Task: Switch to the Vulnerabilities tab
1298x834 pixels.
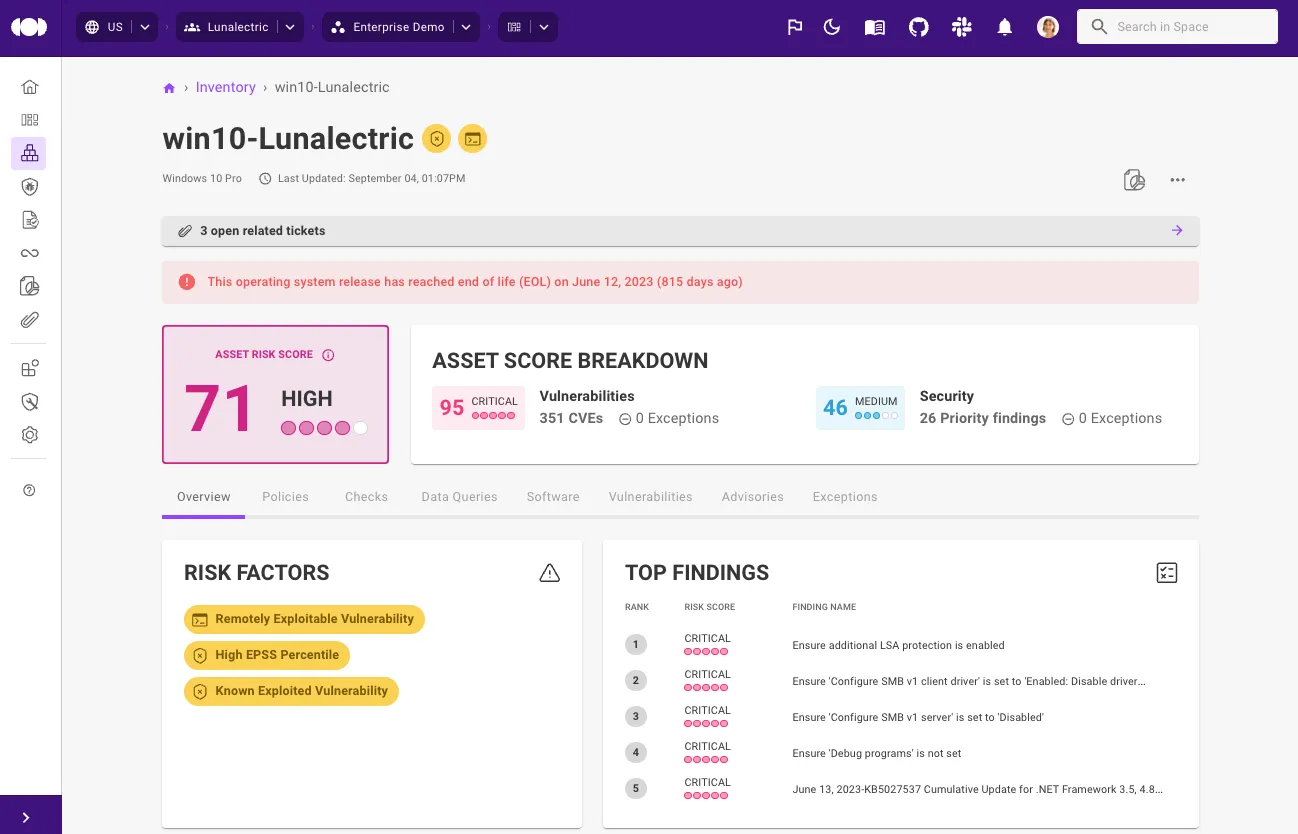Action: click(x=650, y=497)
